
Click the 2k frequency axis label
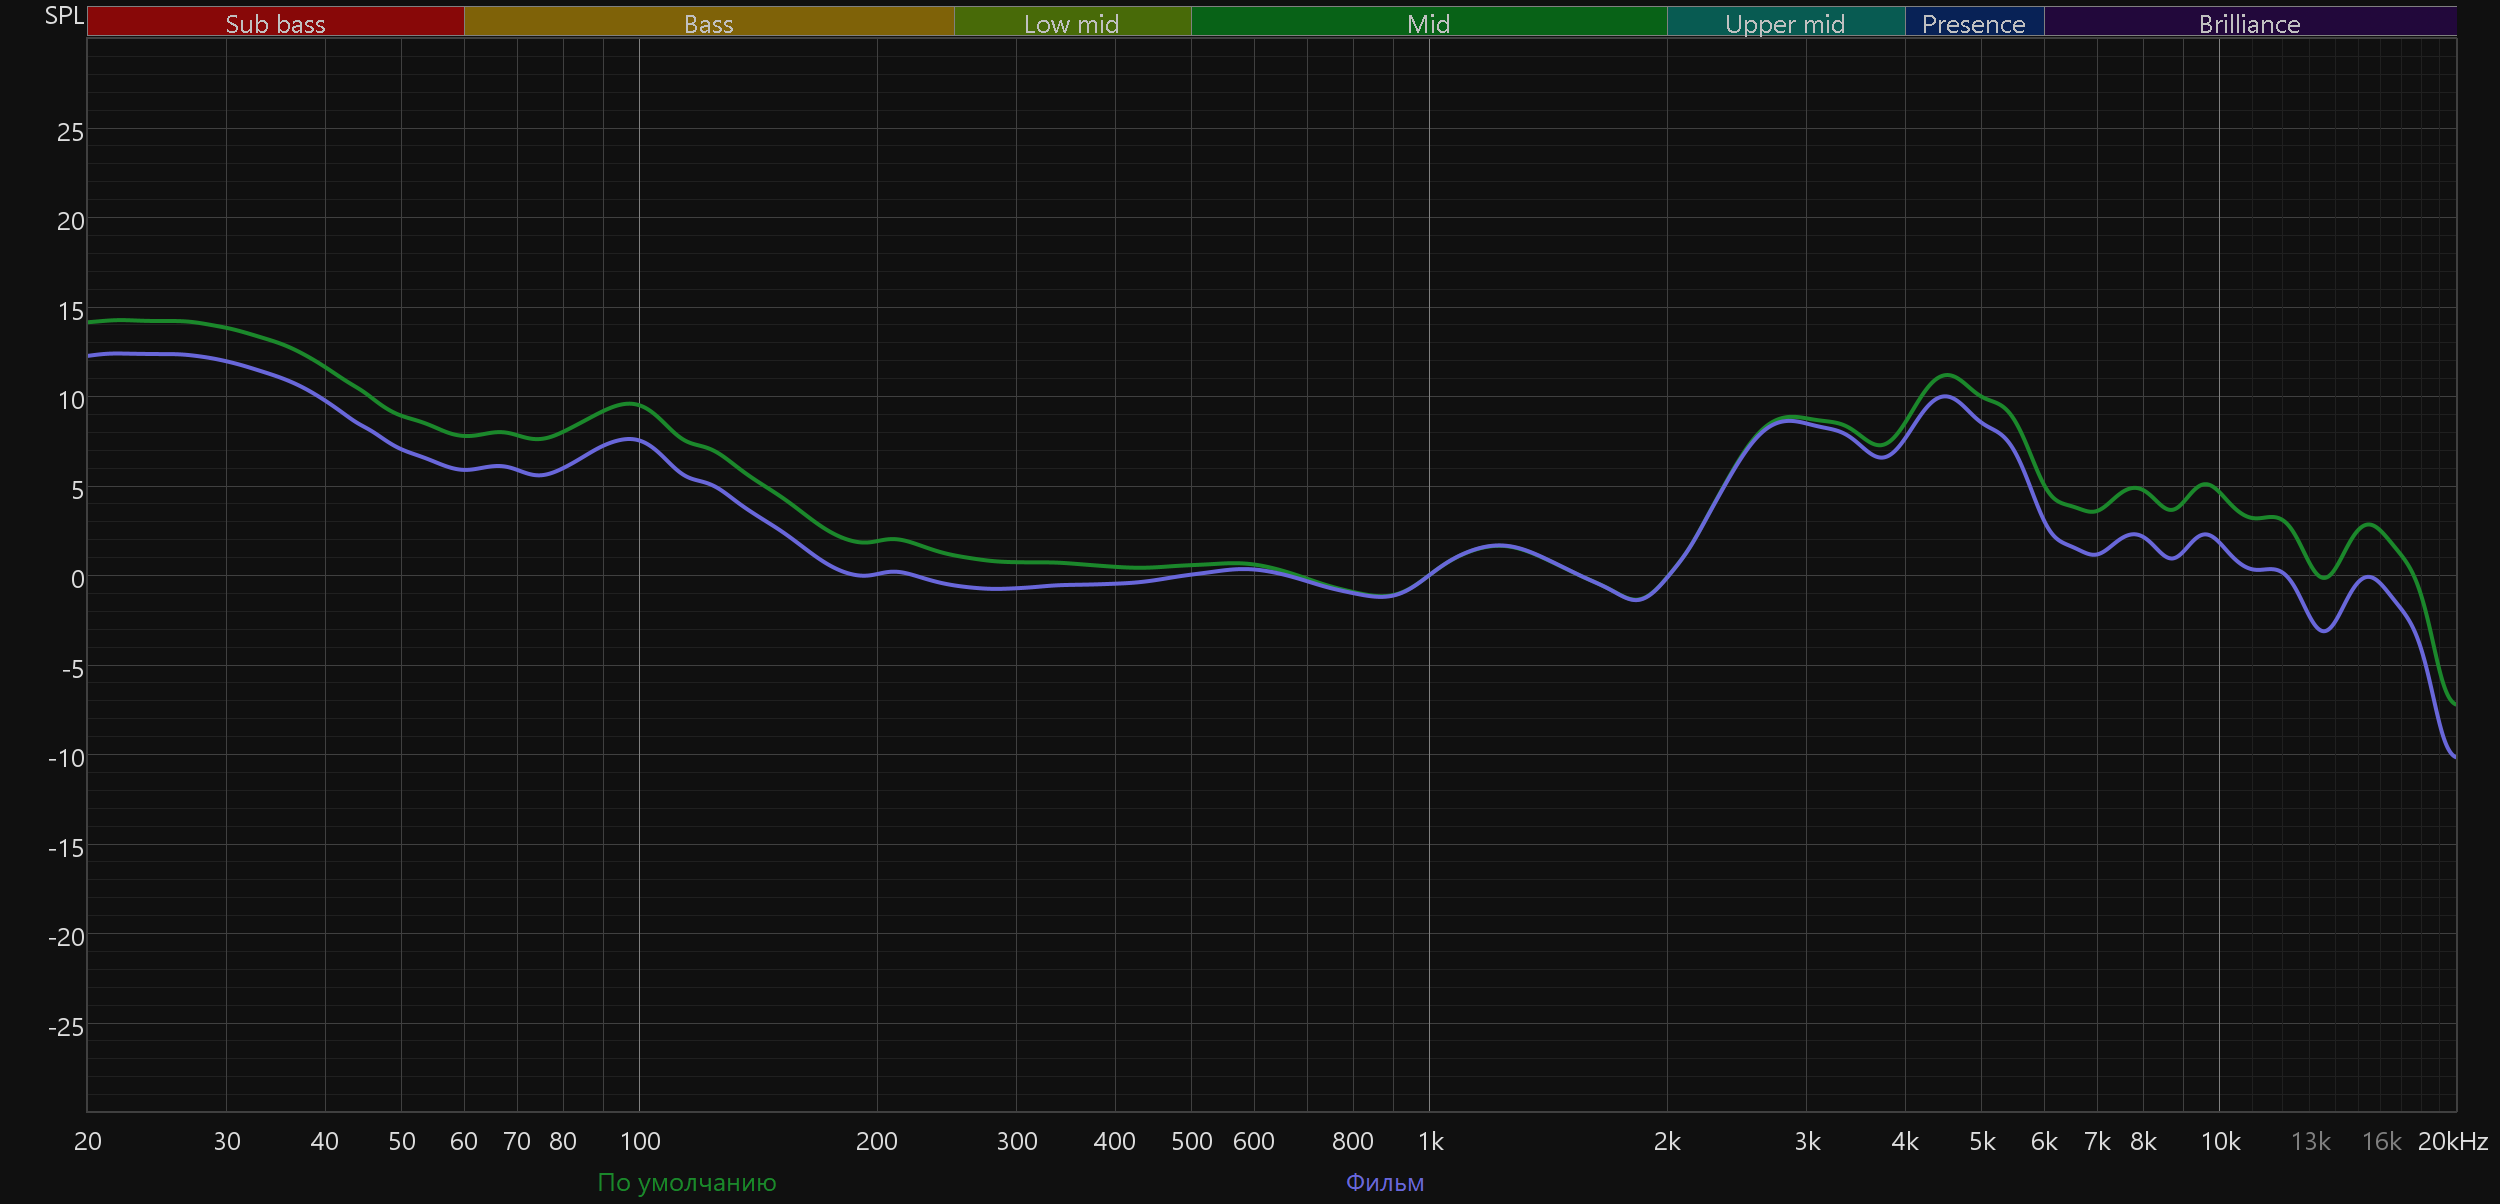click(x=1667, y=1141)
